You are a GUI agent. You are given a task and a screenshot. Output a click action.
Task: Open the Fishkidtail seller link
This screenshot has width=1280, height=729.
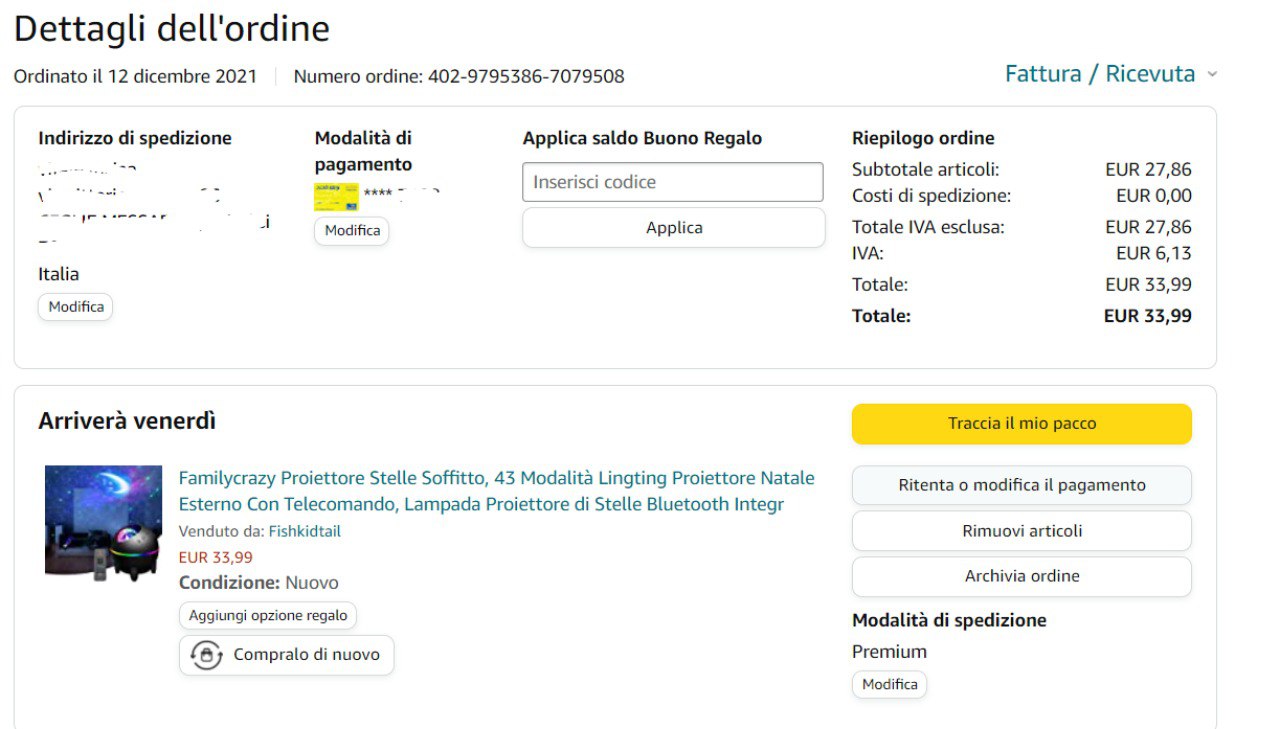[x=305, y=532]
